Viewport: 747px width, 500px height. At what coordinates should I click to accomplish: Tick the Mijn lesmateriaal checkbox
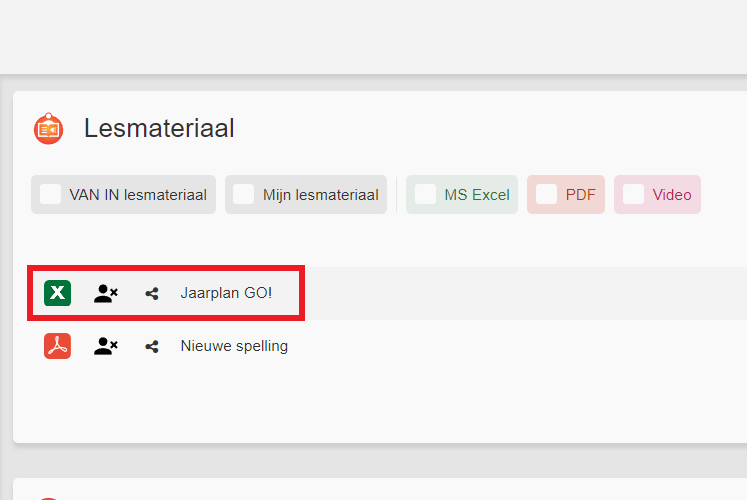pyautogui.click(x=243, y=194)
